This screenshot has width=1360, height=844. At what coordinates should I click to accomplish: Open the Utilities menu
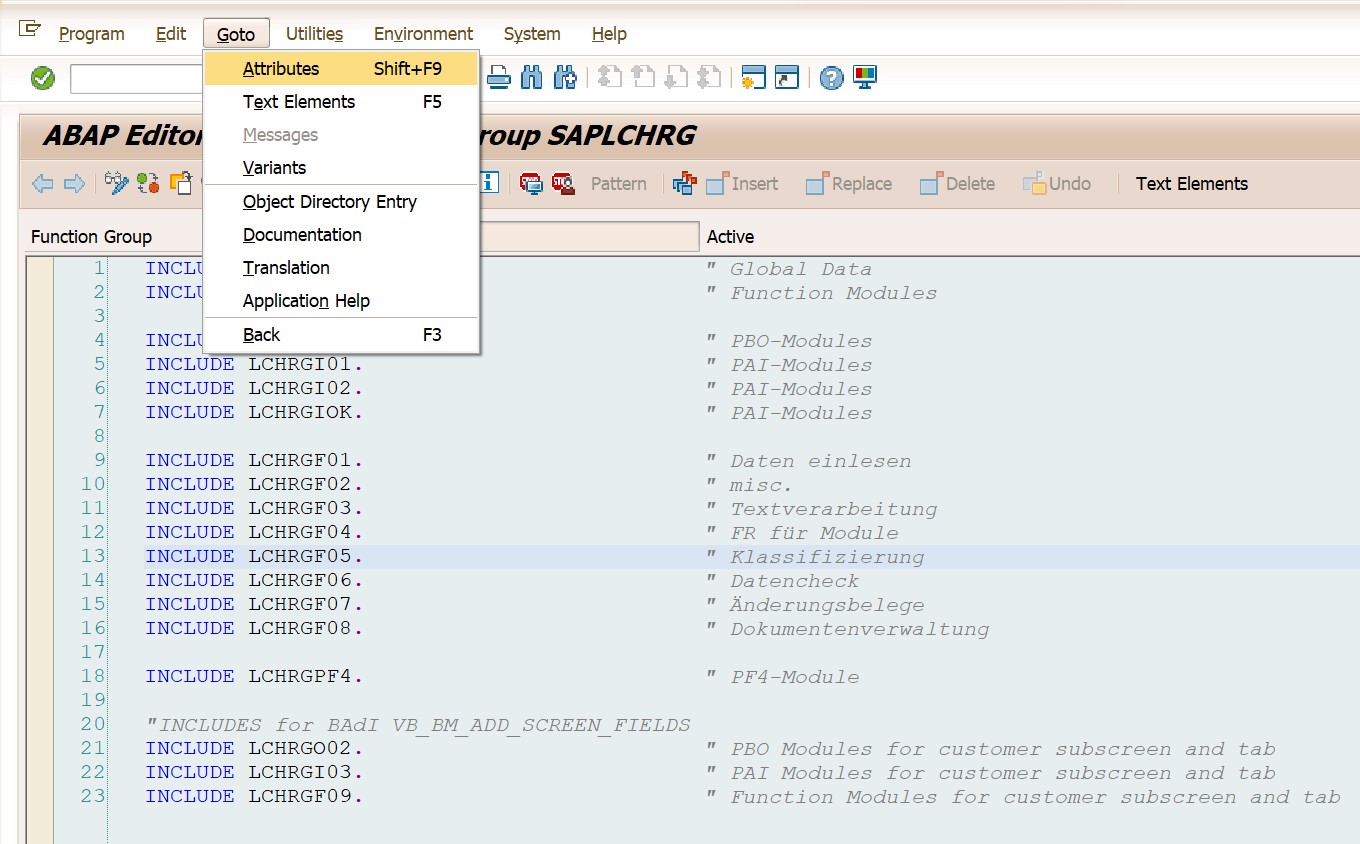[x=314, y=34]
